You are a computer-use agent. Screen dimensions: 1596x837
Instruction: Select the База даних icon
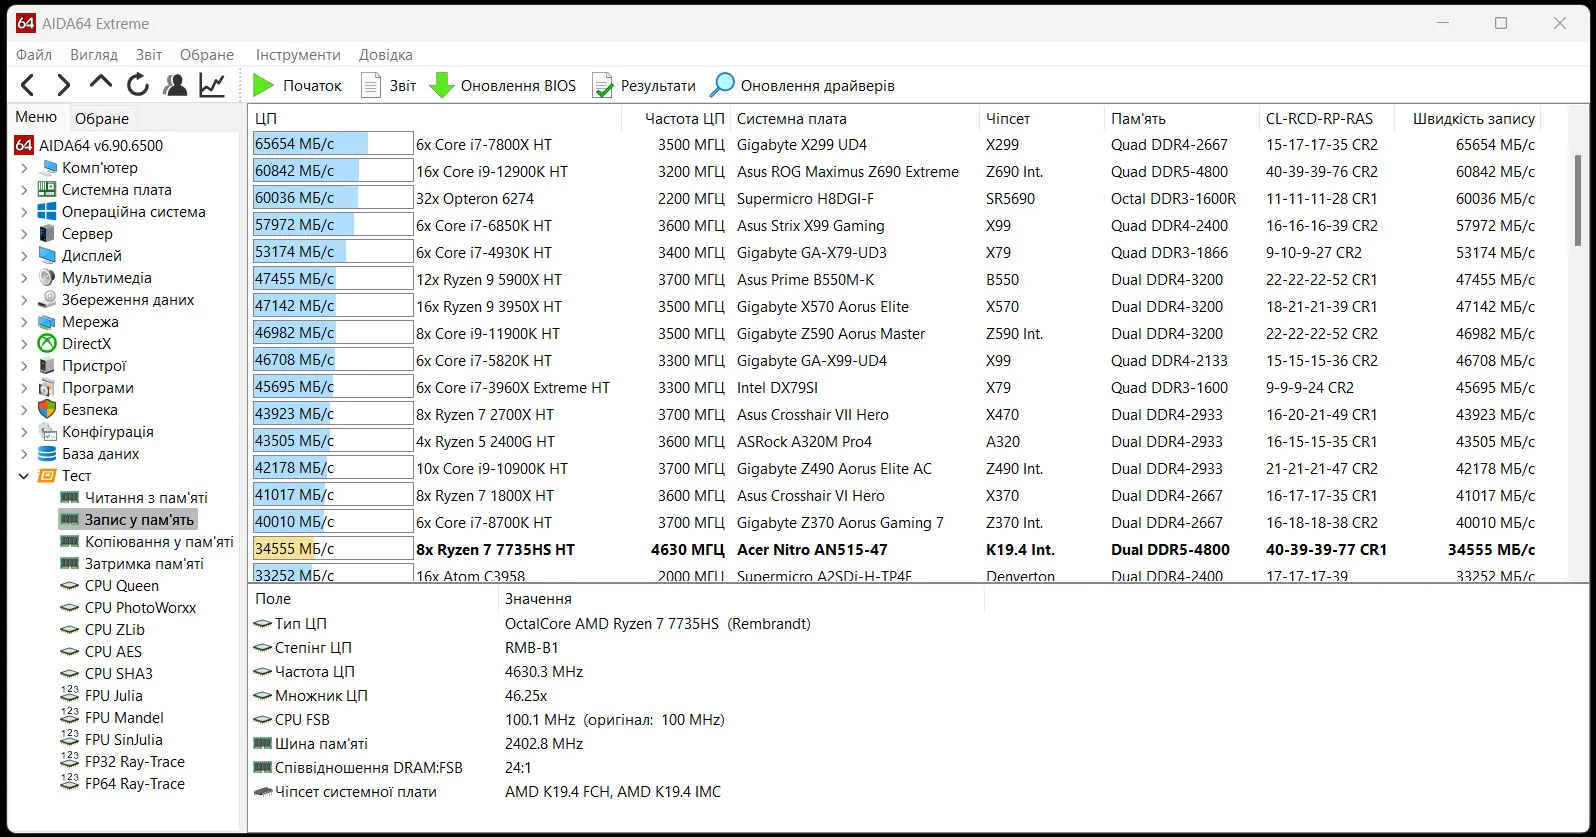[x=47, y=454]
